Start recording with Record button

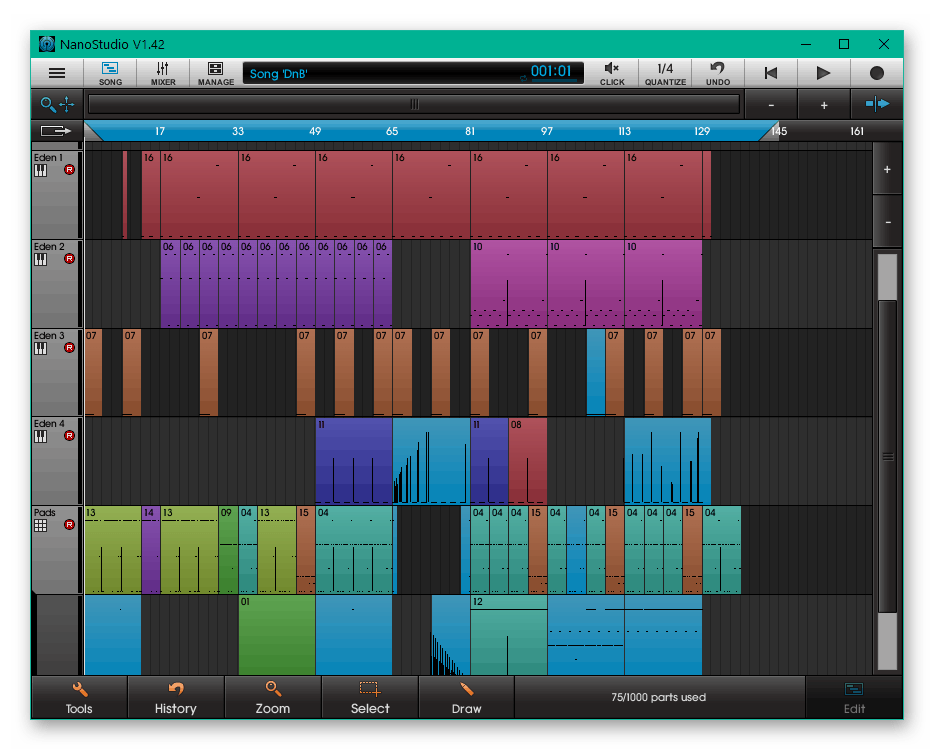[x=876, y=73]
